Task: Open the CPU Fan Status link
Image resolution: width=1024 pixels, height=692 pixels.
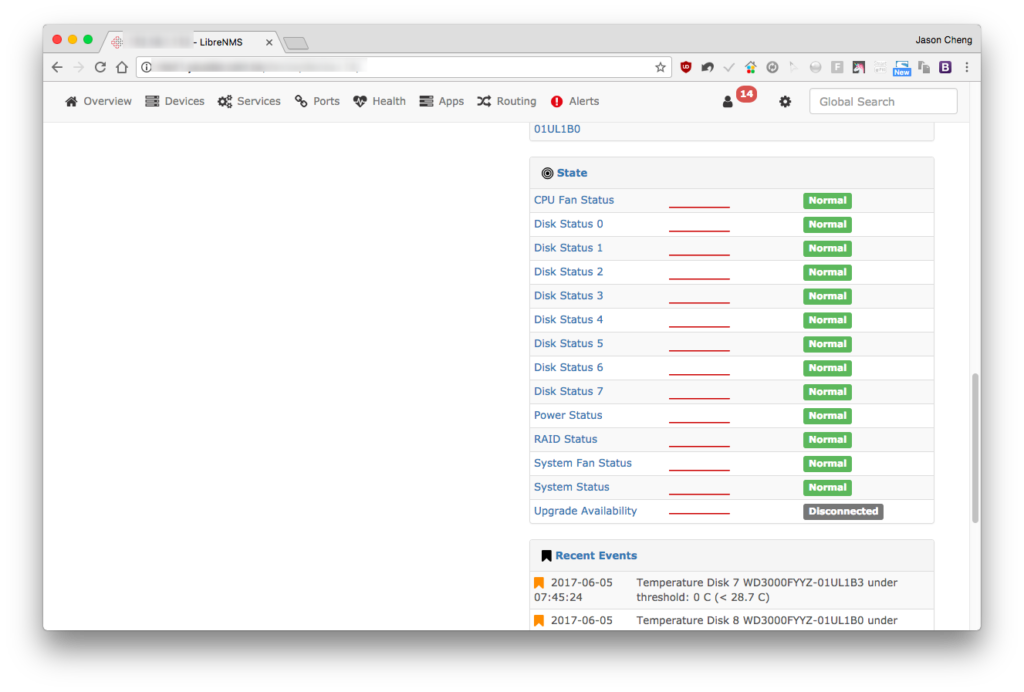Action: pos(574,200)
